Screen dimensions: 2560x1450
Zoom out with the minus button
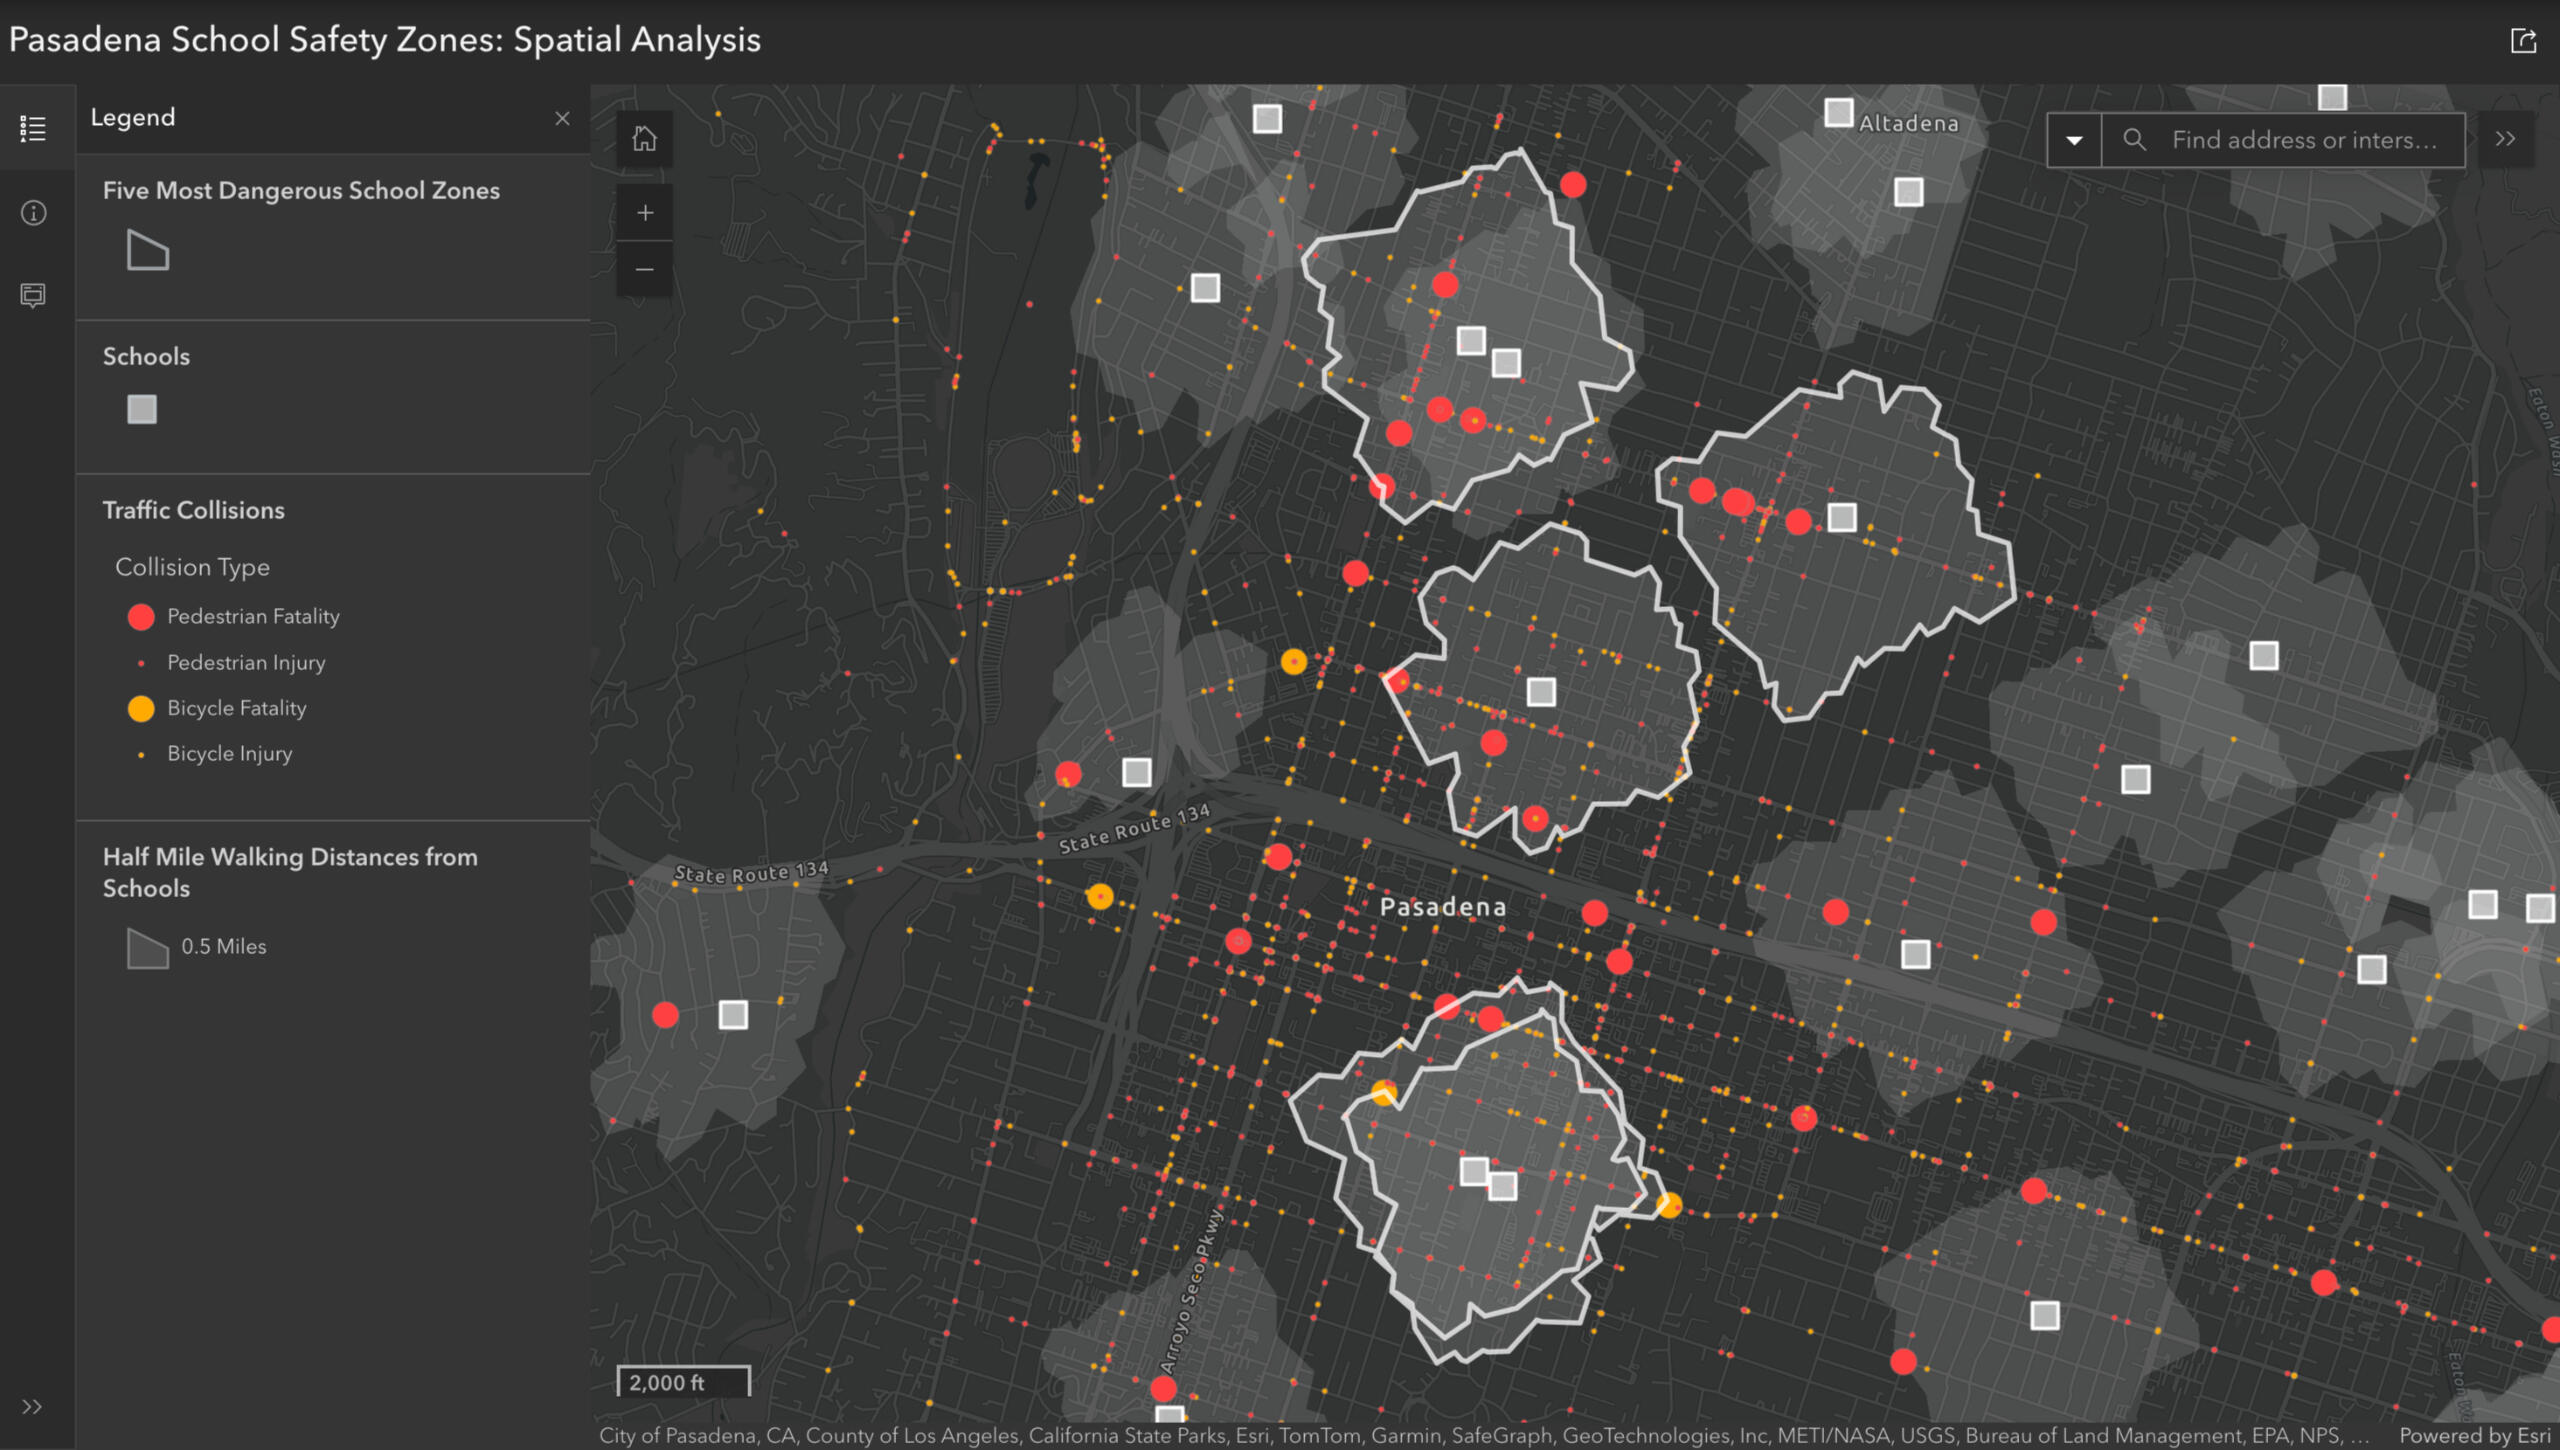tap(645, 270)
